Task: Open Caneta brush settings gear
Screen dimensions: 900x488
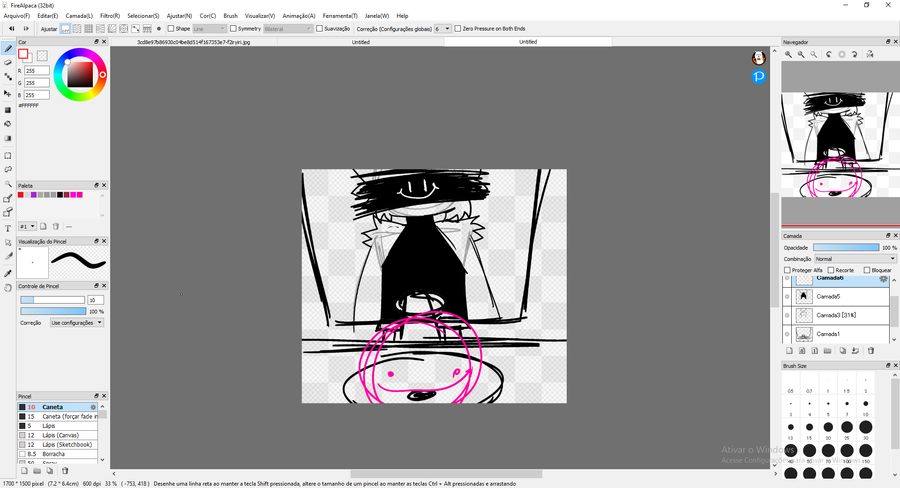Action: 93,407
